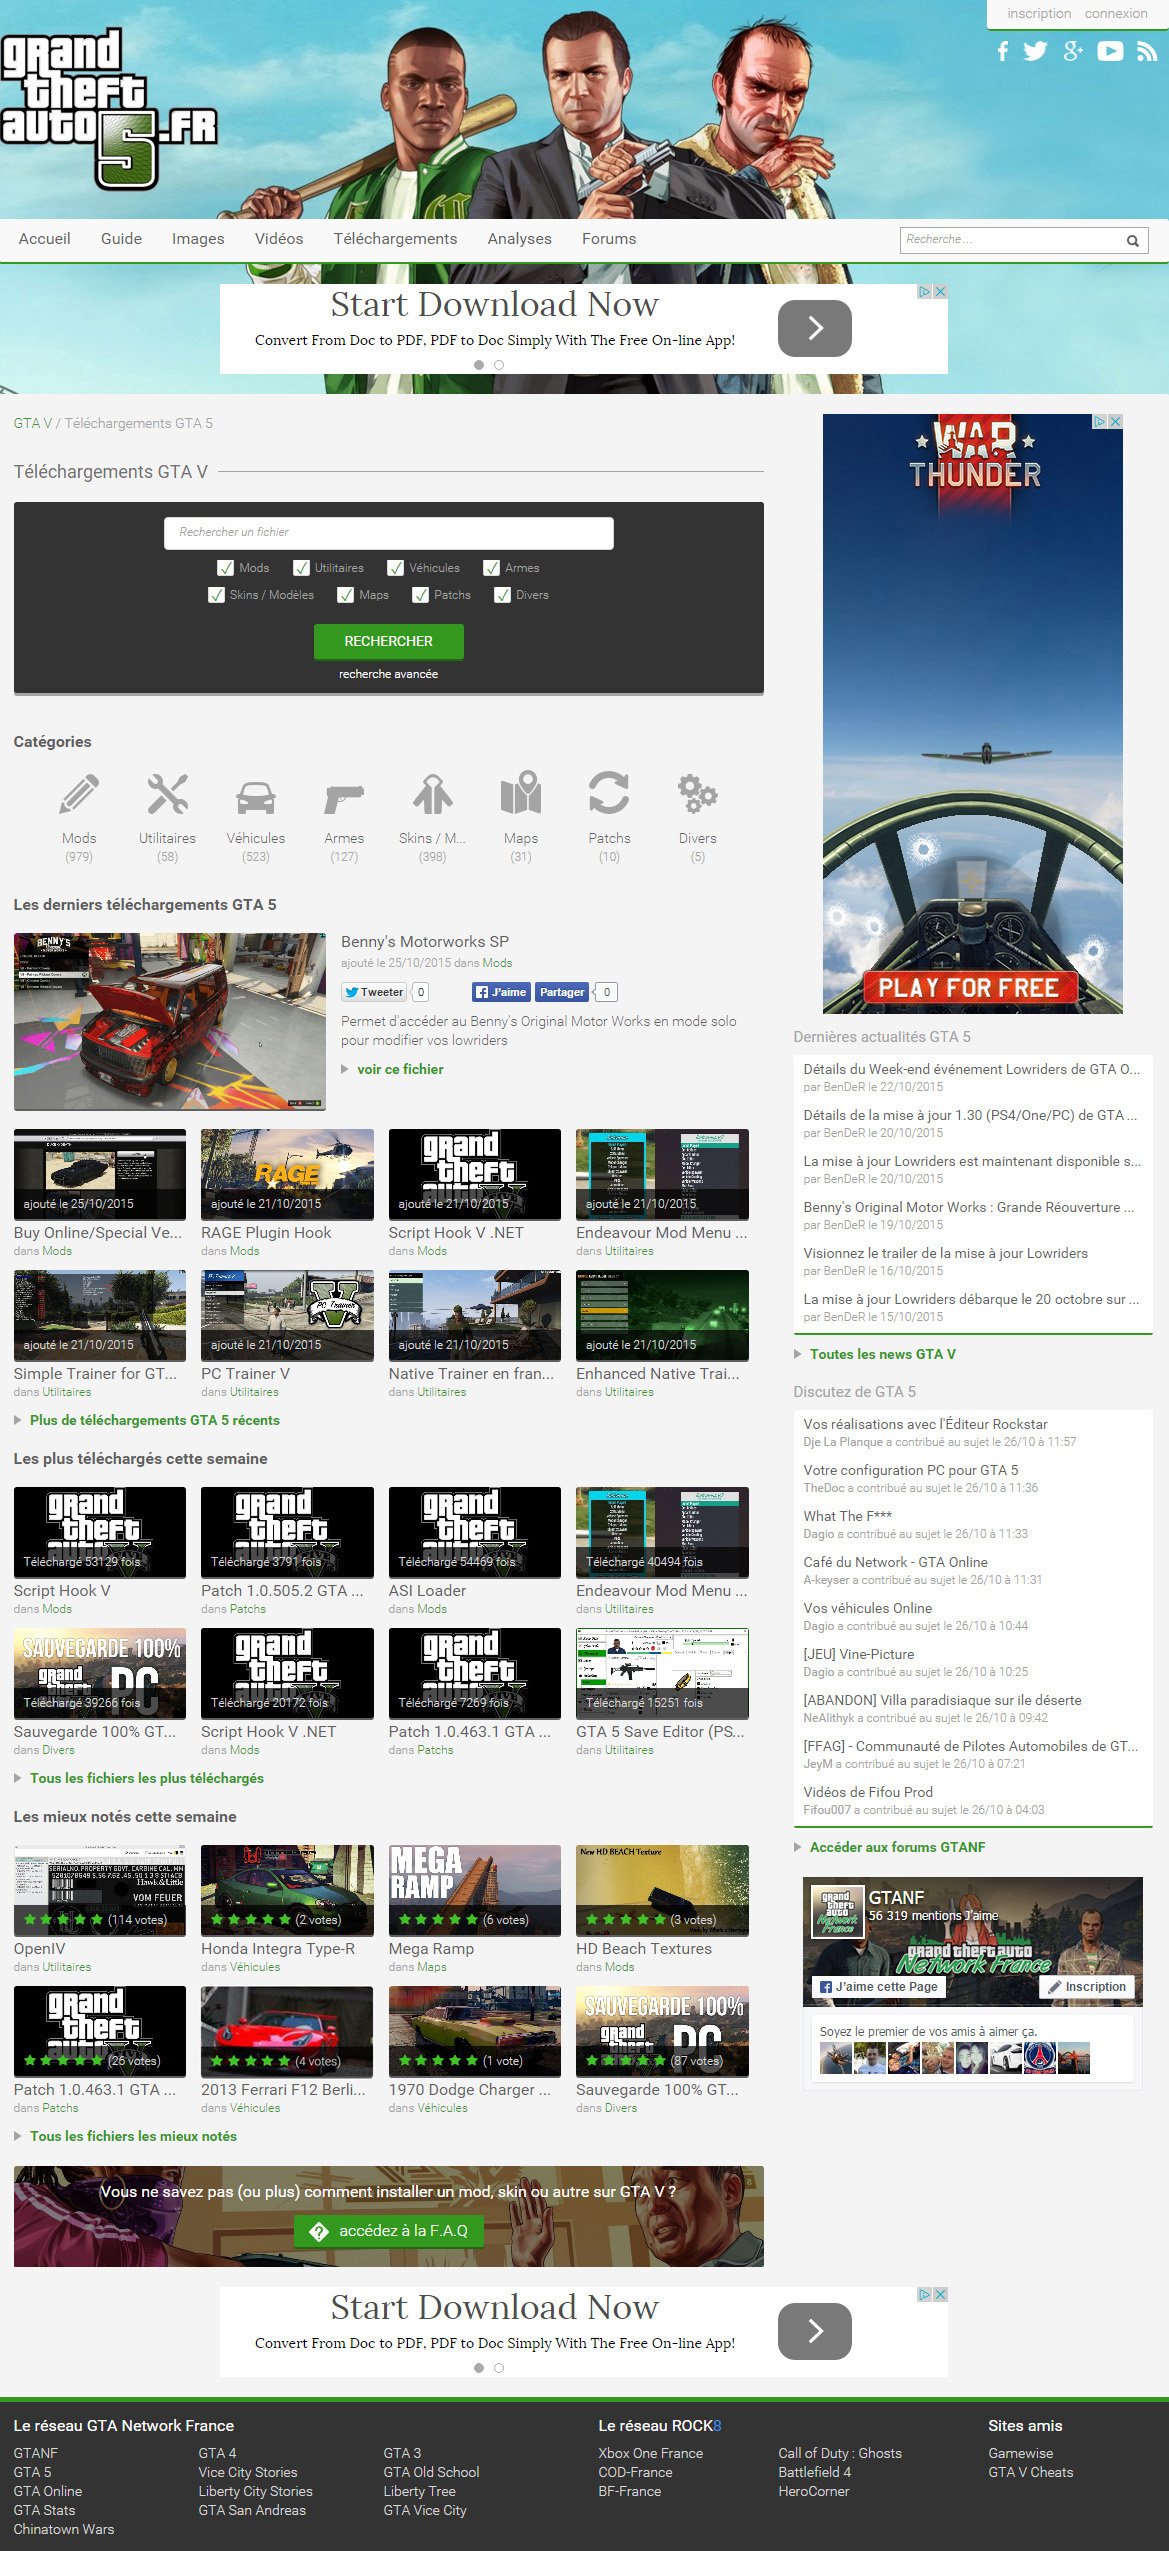Open the Images menu item
The image size is (1169, 2551).
coord(198,239)
